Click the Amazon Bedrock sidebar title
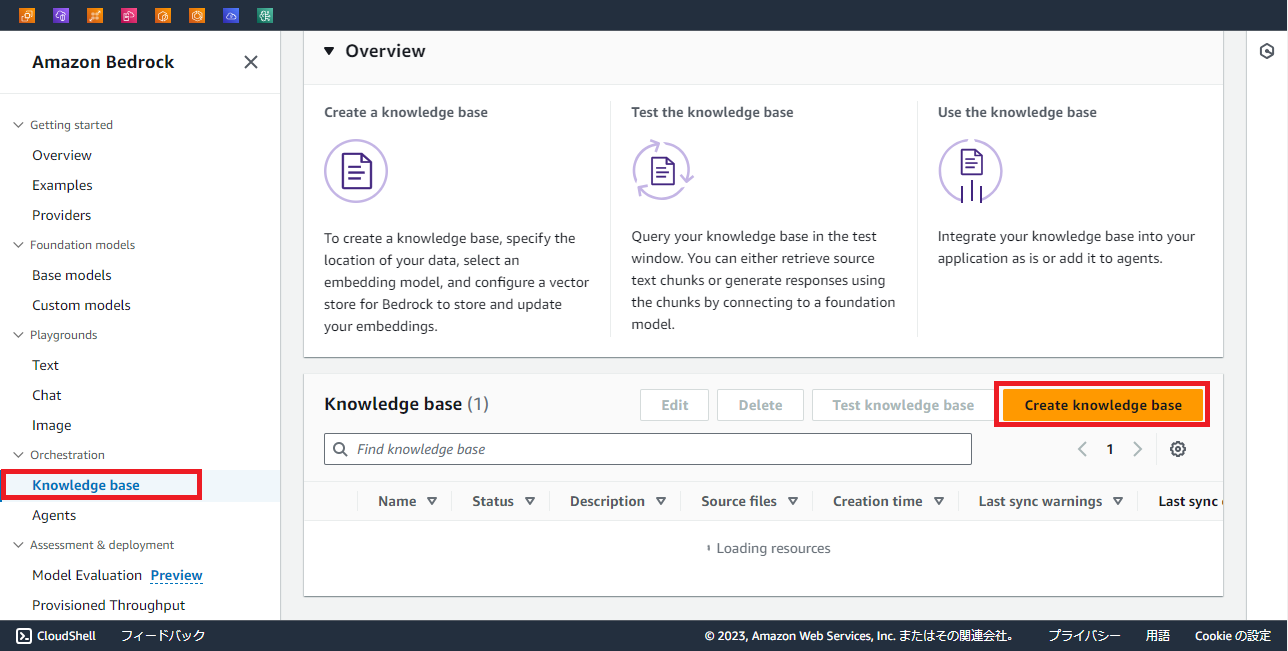Viewport: 1288px width, 651px height. pos(103,62)
